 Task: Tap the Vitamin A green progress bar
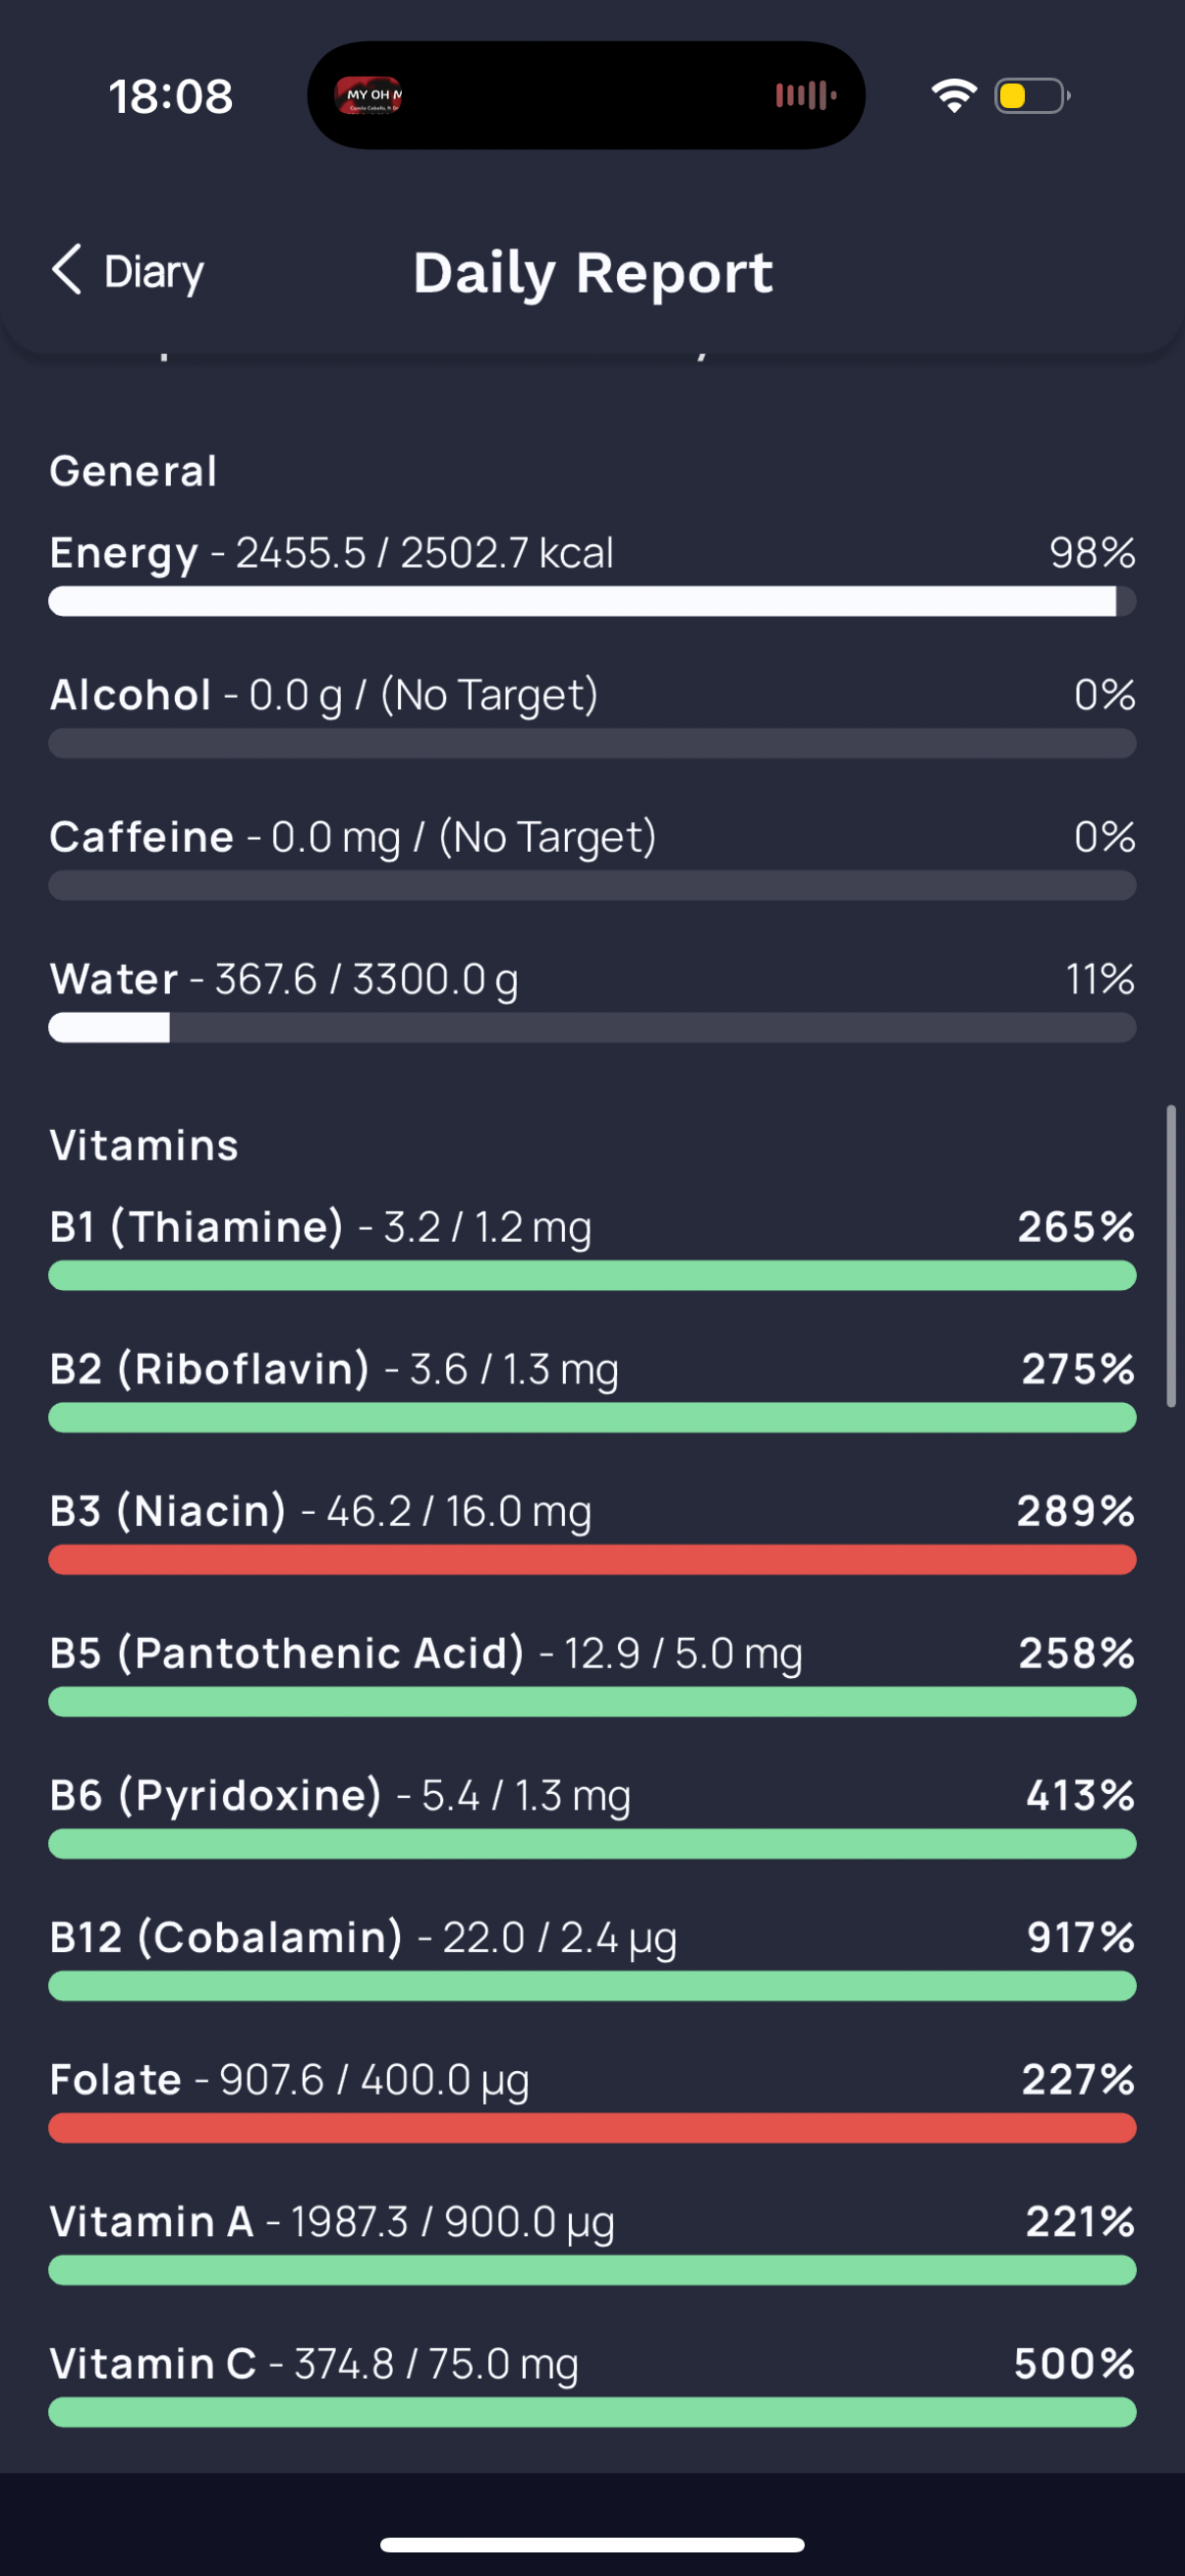[592, 2270]
